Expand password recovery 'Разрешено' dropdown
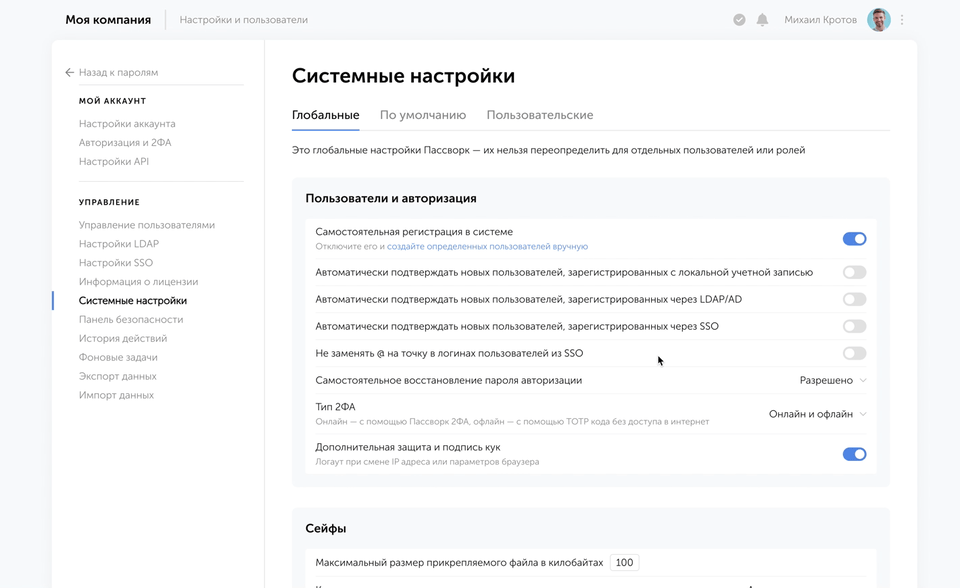The image size is (960, 588). coord(833,381)
